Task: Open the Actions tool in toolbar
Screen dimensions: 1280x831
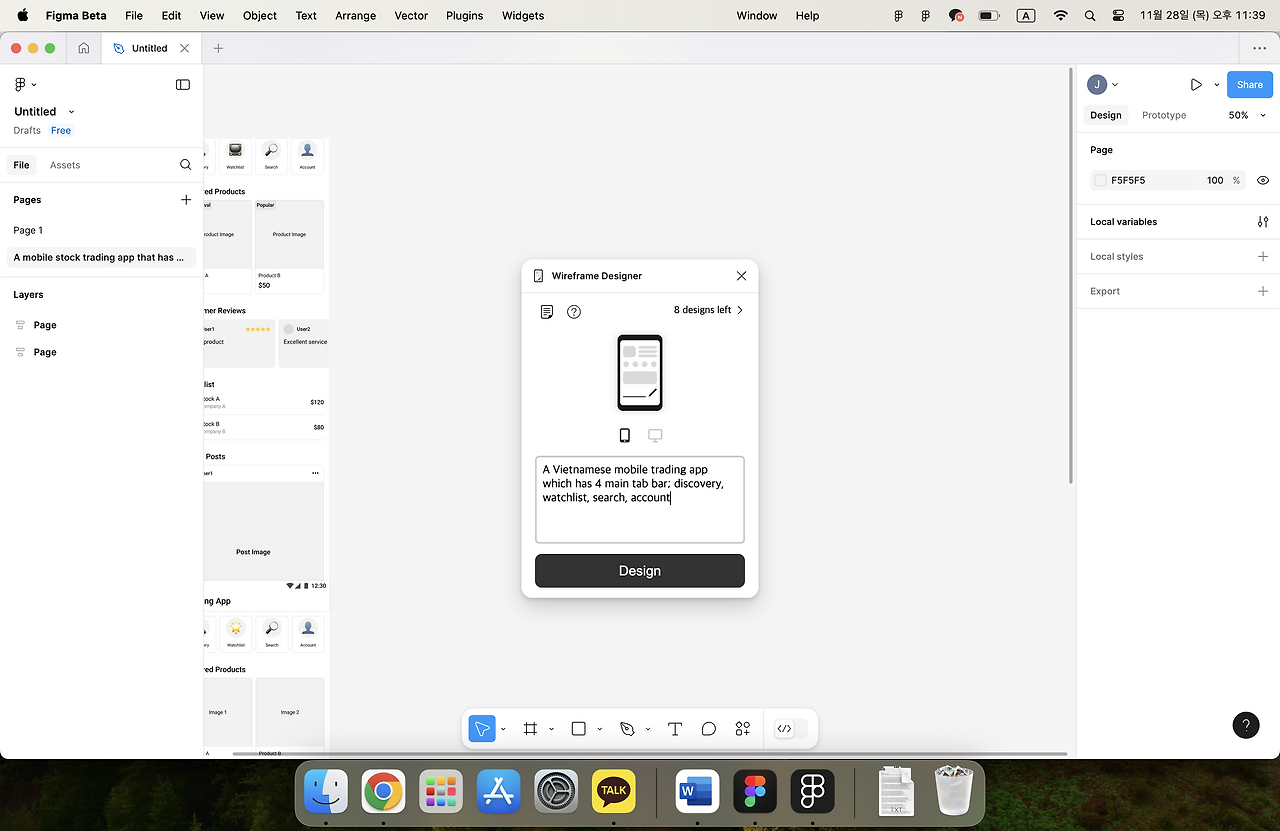Action: coord(743,729)
